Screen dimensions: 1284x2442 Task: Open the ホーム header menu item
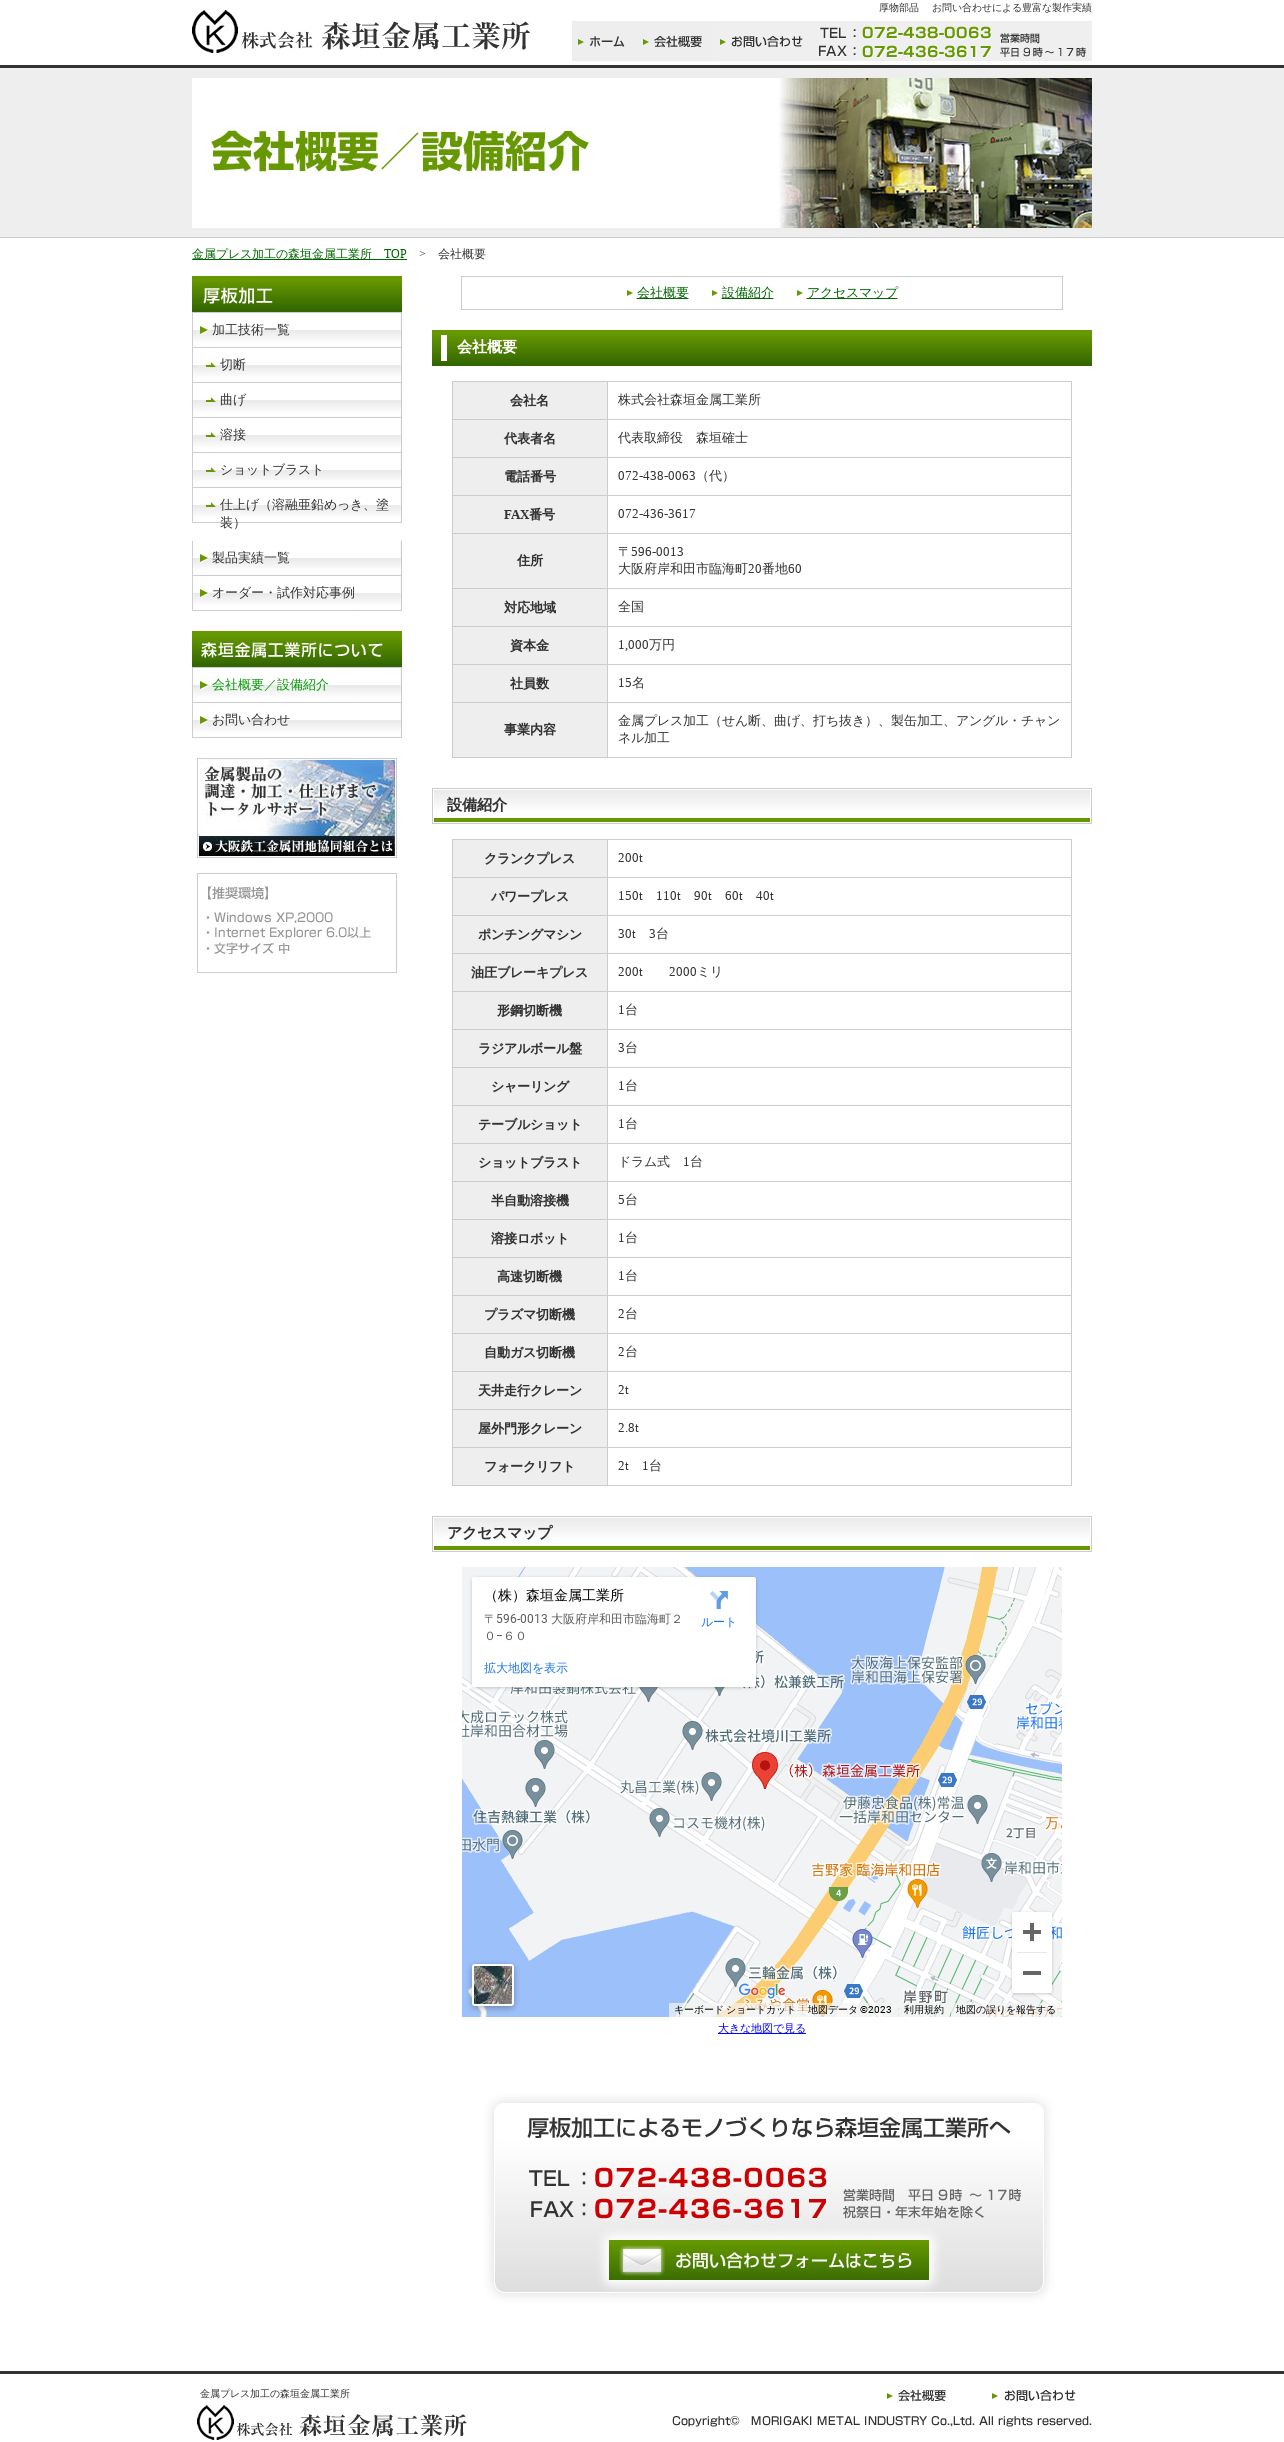click(601, 42)
